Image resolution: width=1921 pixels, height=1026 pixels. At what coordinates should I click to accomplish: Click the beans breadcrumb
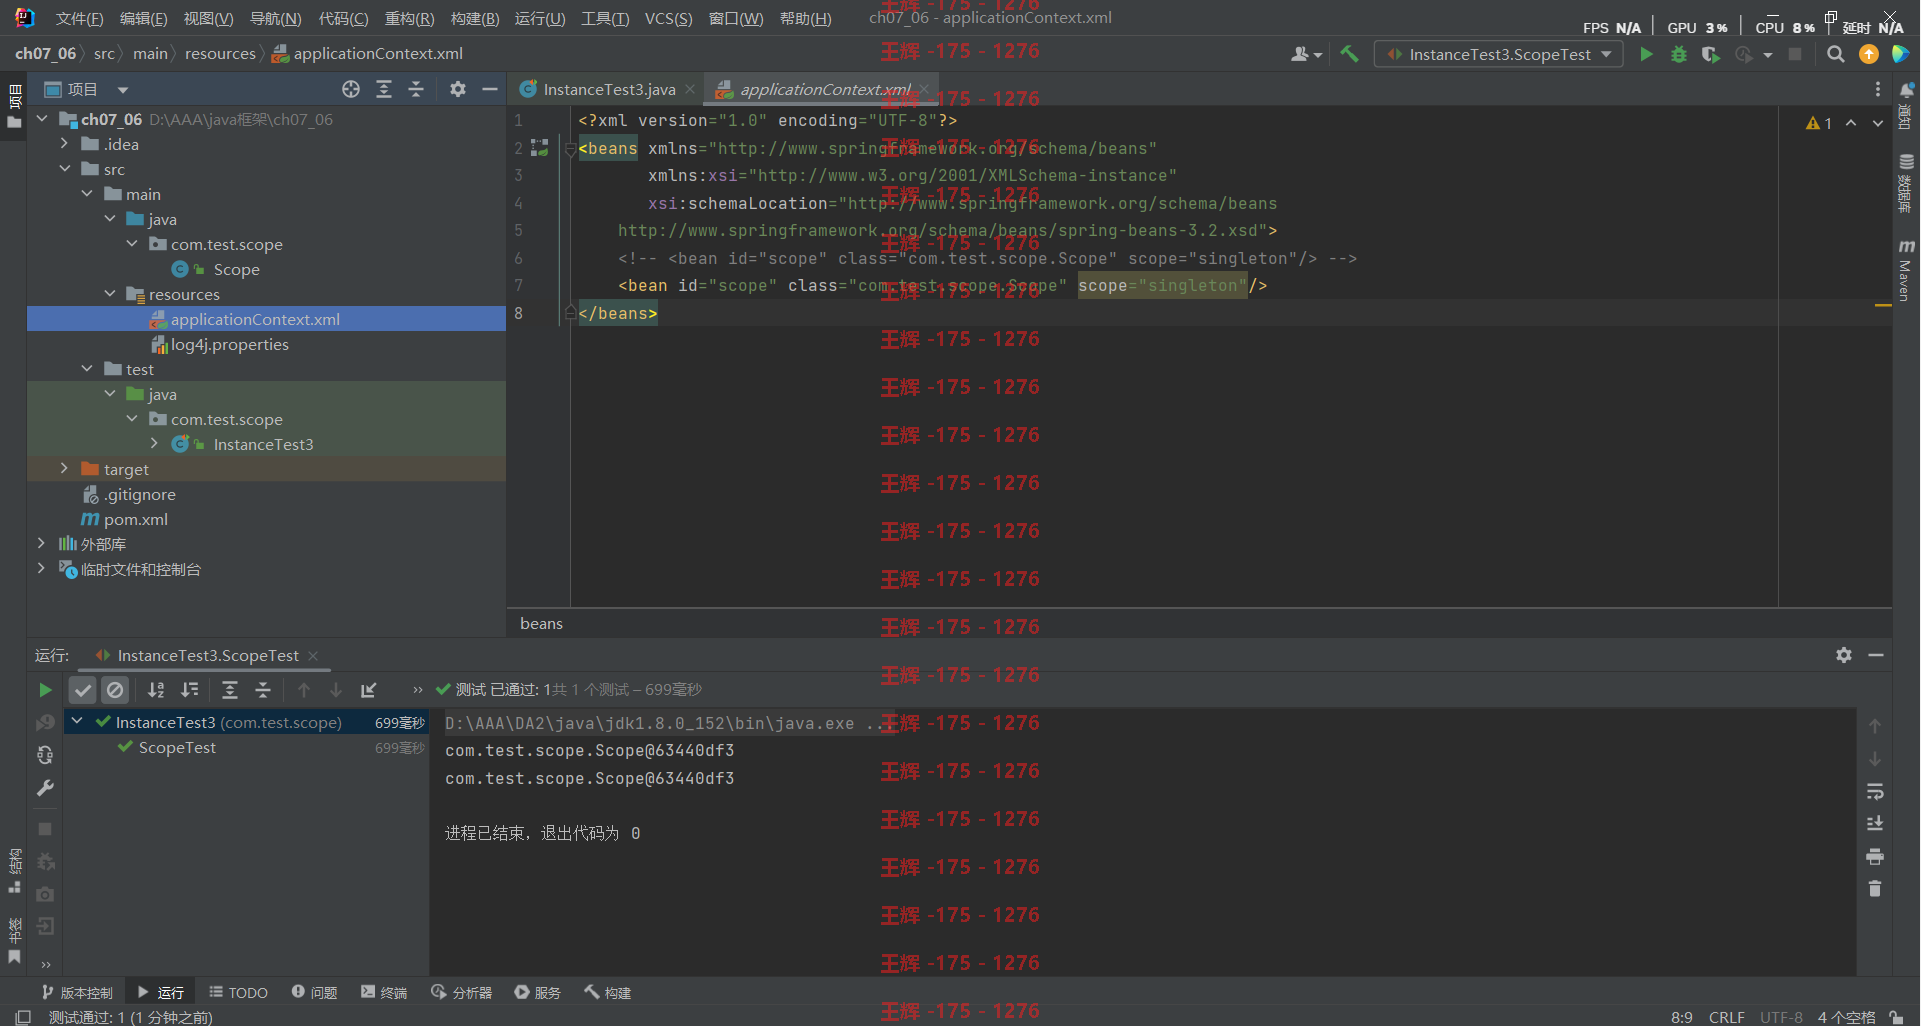pos(541,623)
